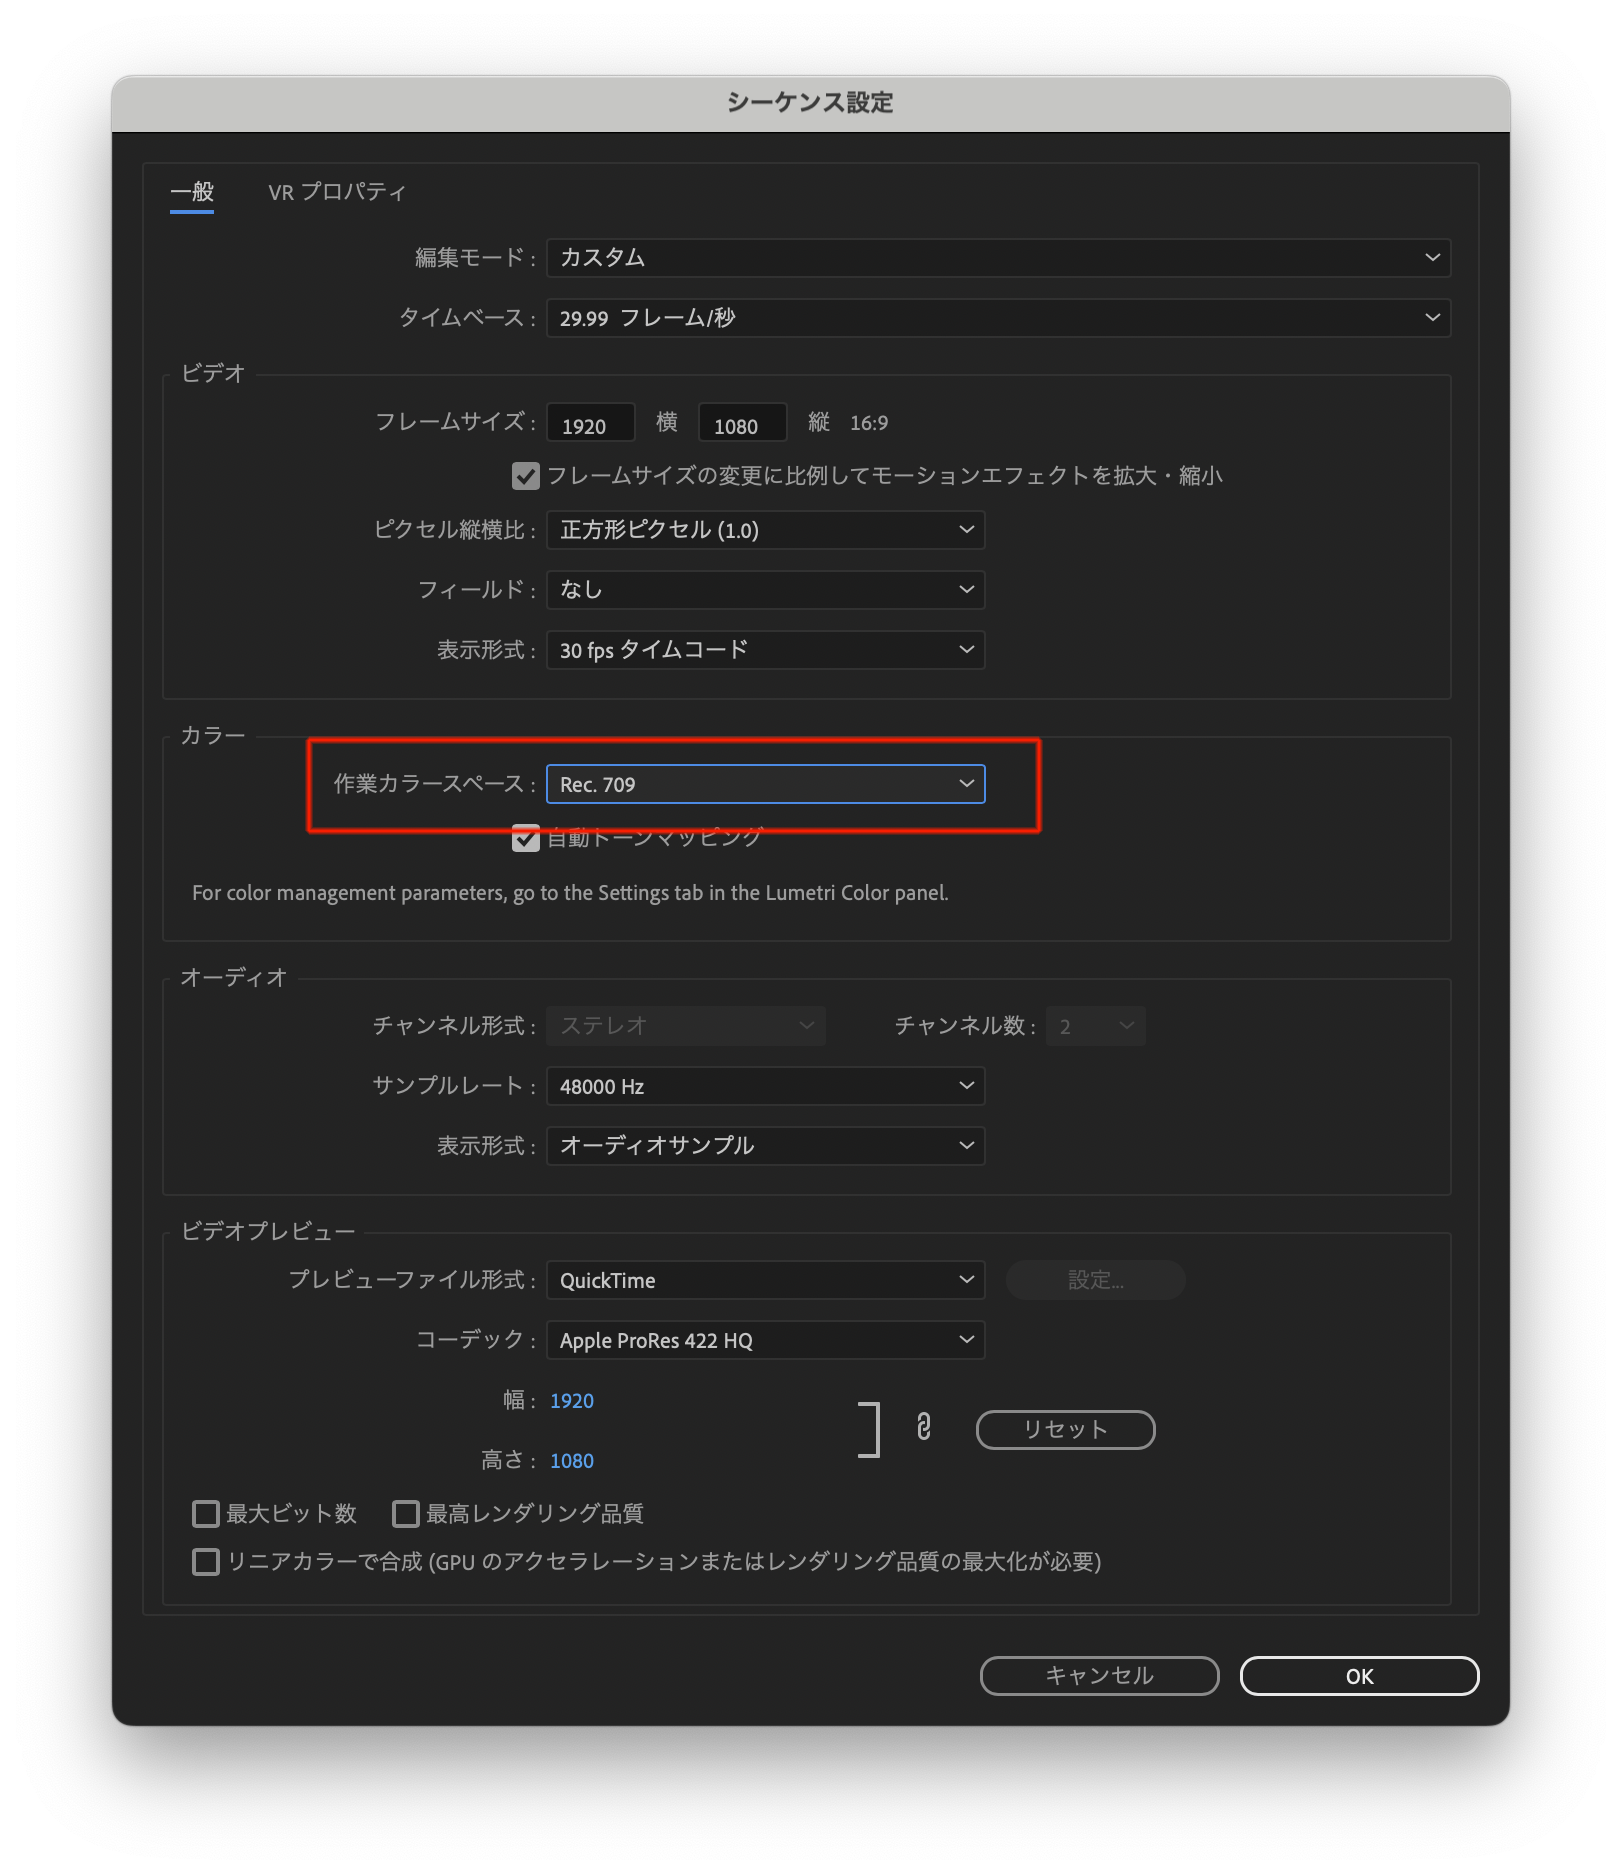
Task: Click the キャンセル button
Action: click(1099, 1676)
